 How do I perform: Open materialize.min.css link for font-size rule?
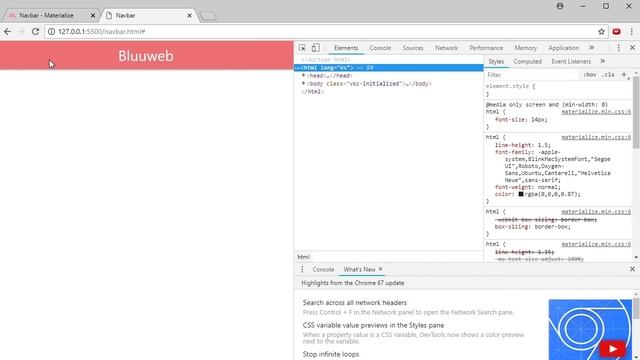click(x=596, y=111)
